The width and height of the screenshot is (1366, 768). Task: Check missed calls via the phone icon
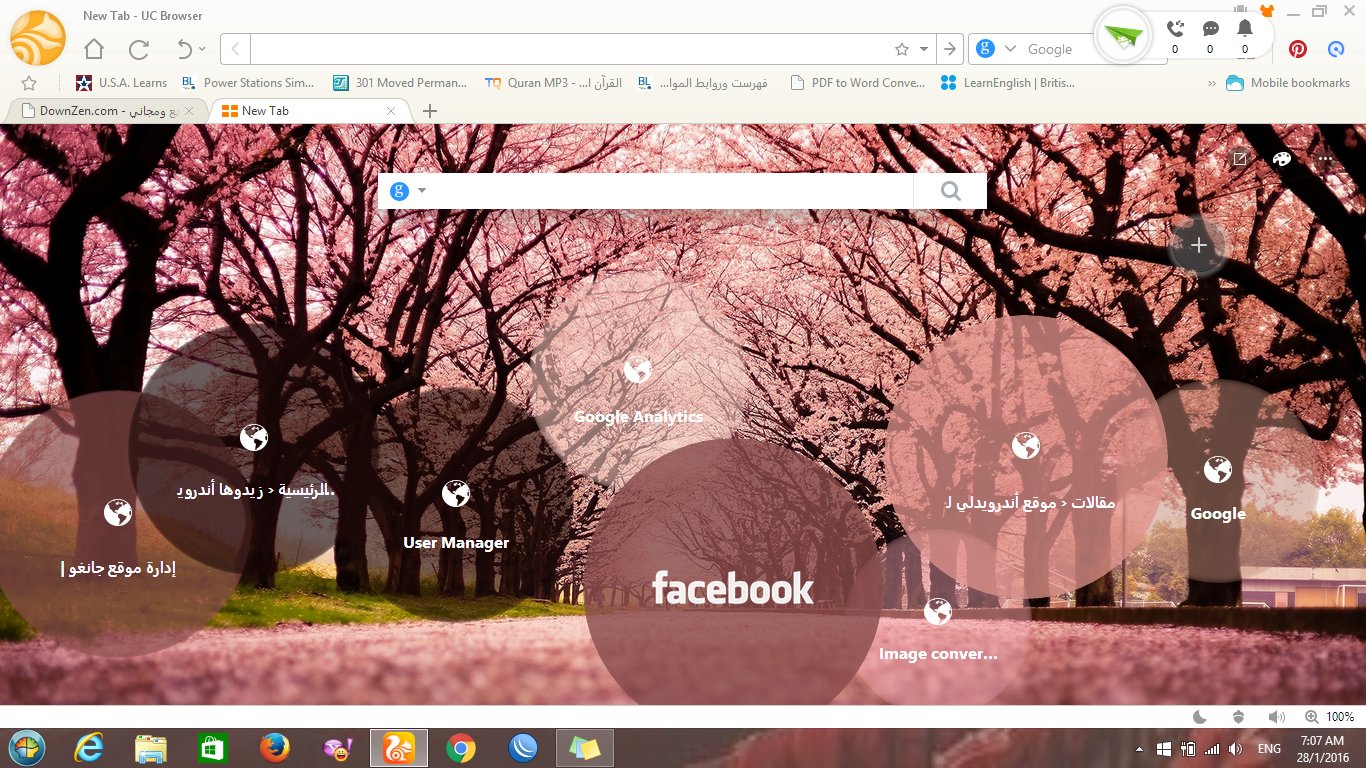[x=1175, y=29]
